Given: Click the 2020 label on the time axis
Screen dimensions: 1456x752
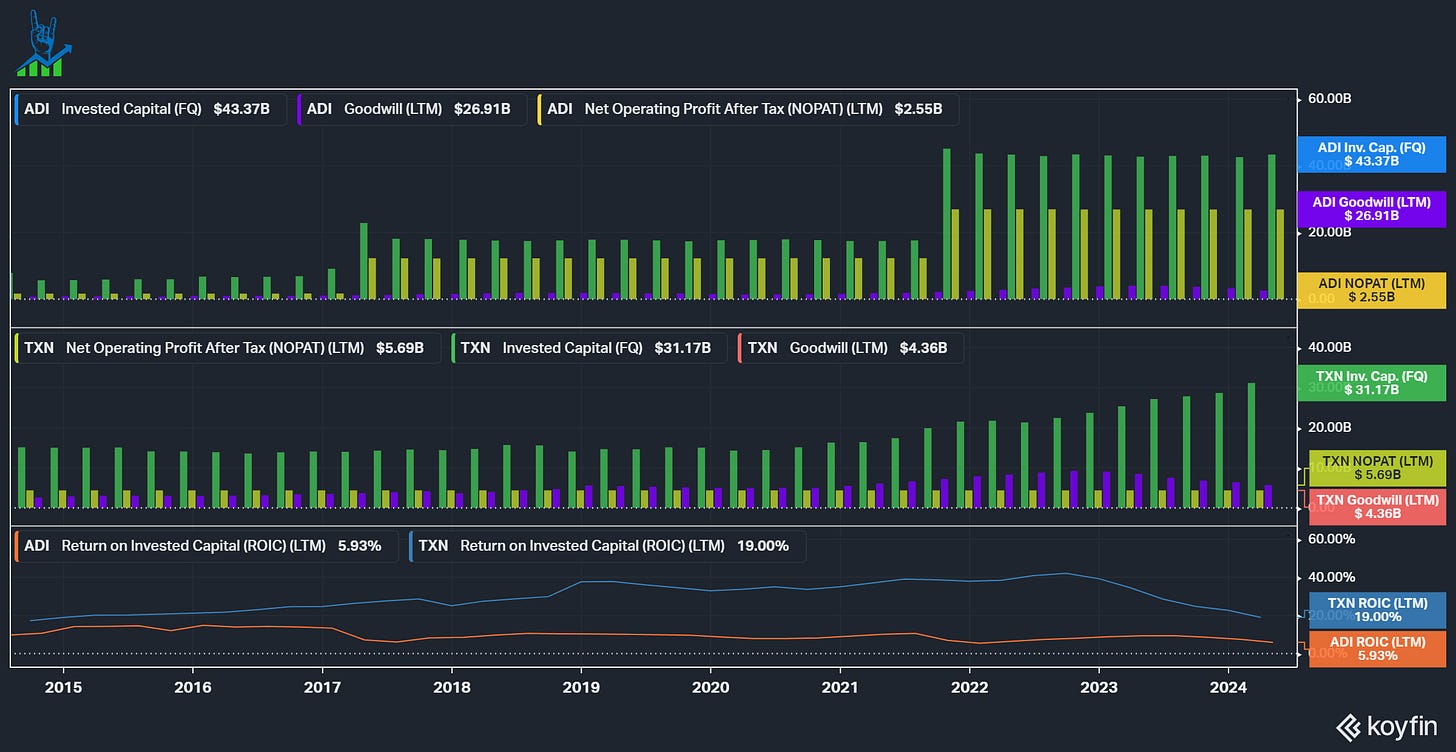Looking at the screenshot, I should click(x=710, y=687).
